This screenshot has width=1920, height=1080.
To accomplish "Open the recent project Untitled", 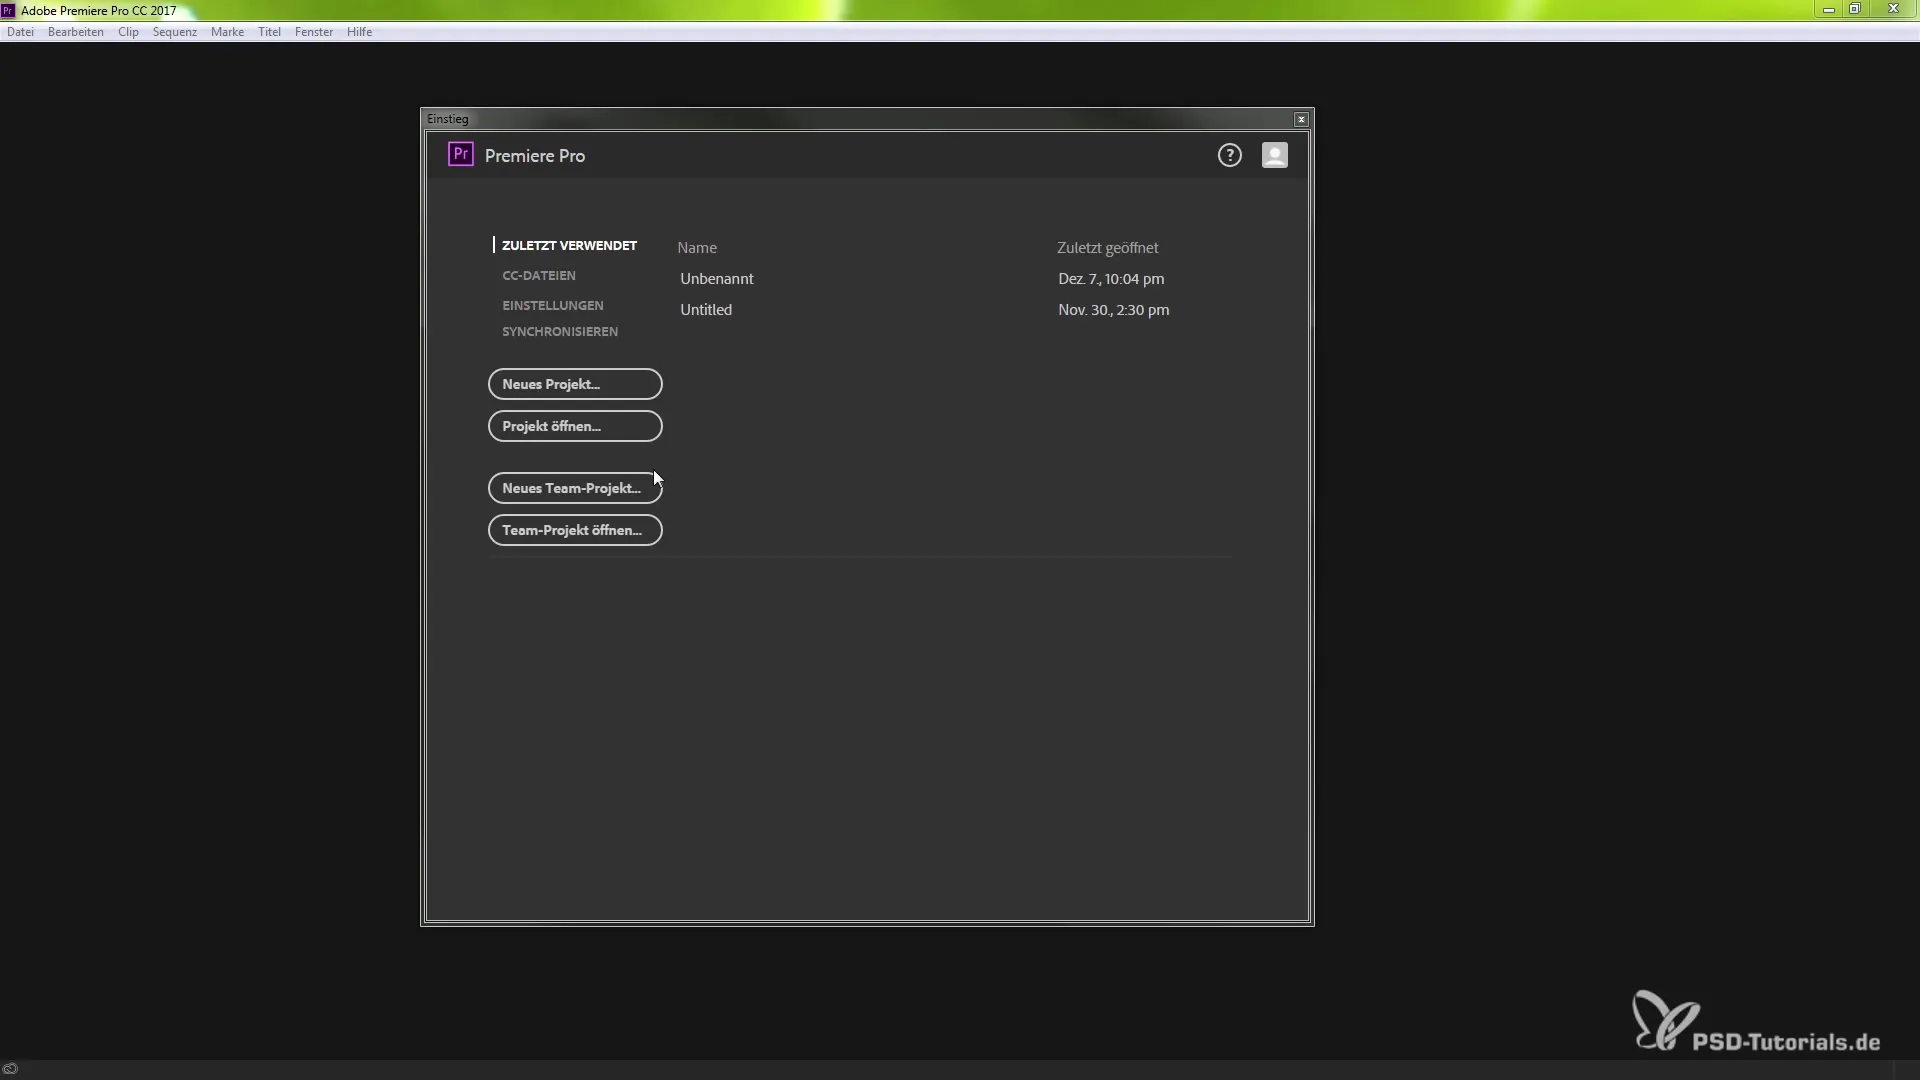I will (x=706, y=310).
